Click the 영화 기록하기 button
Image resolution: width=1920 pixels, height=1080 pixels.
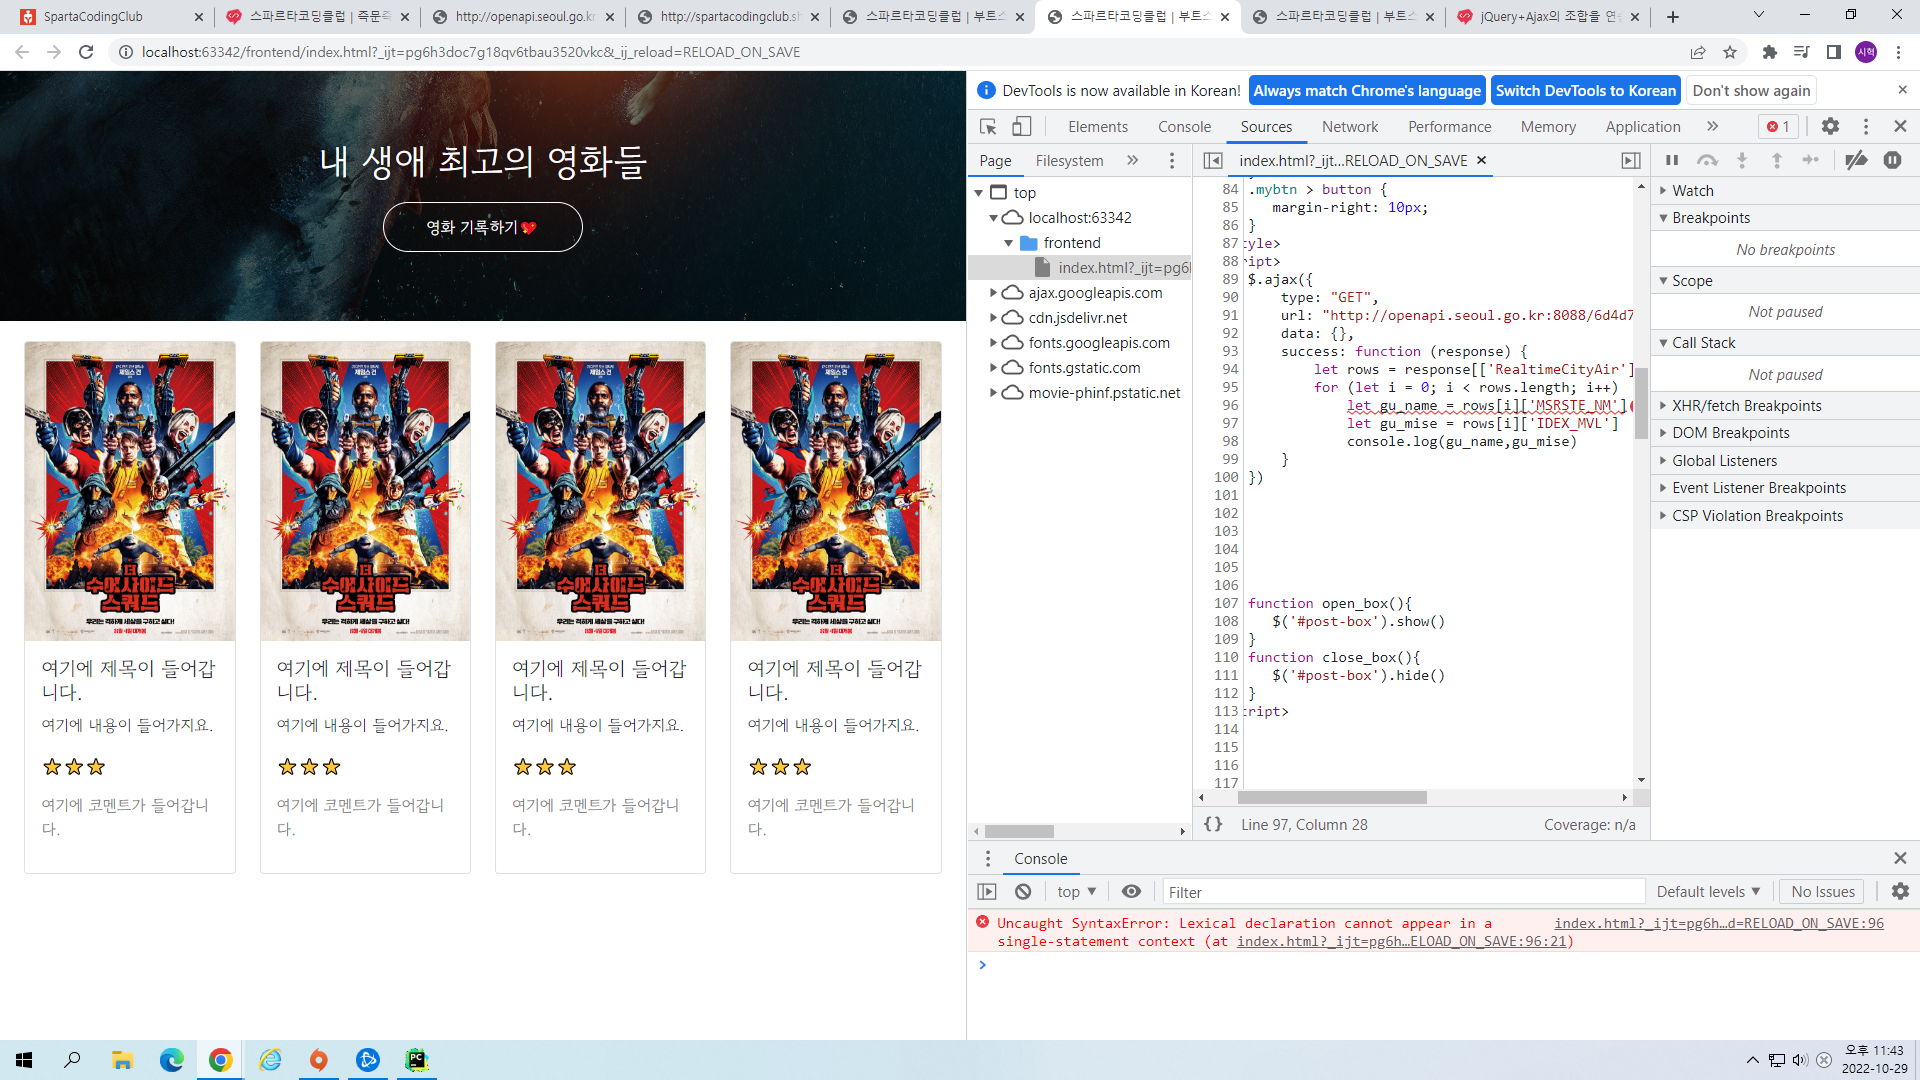pos(482,227)
